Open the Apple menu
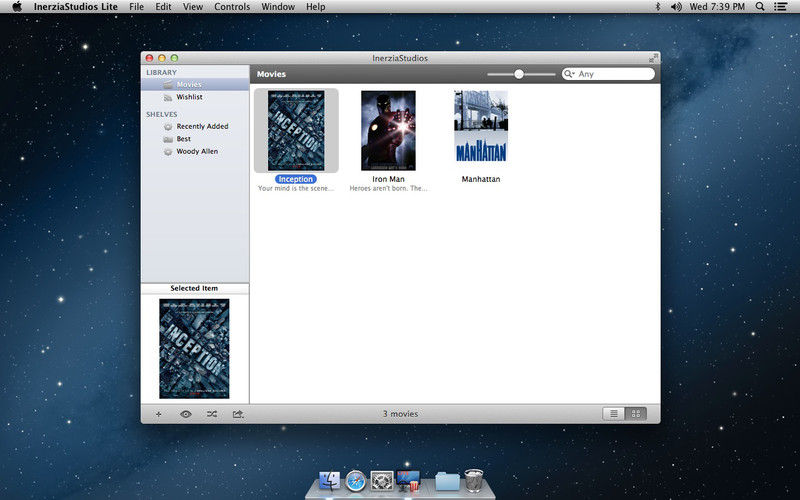Screen dimensions: 800x500 coord(17,7)
